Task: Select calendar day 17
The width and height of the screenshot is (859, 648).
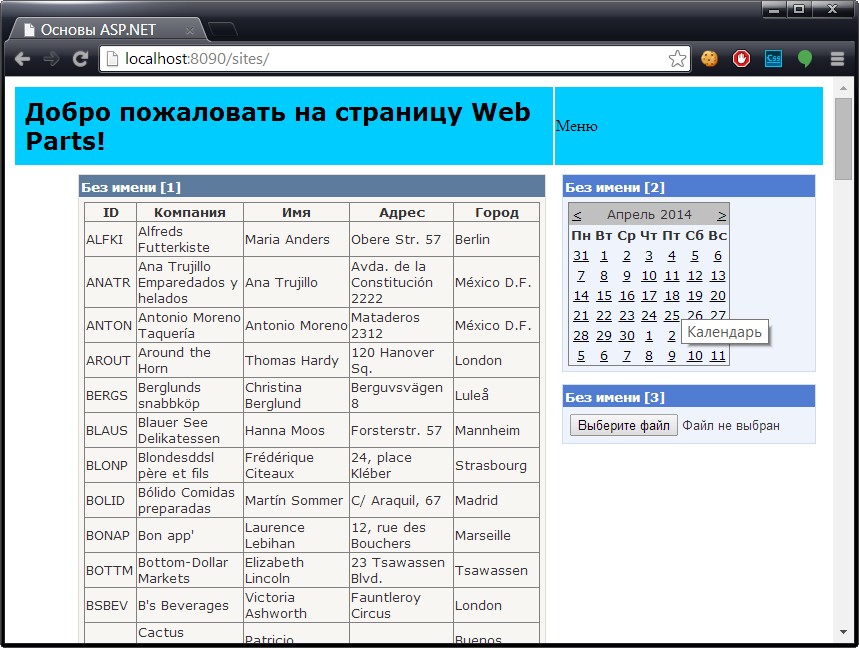Action: (649, 296)
